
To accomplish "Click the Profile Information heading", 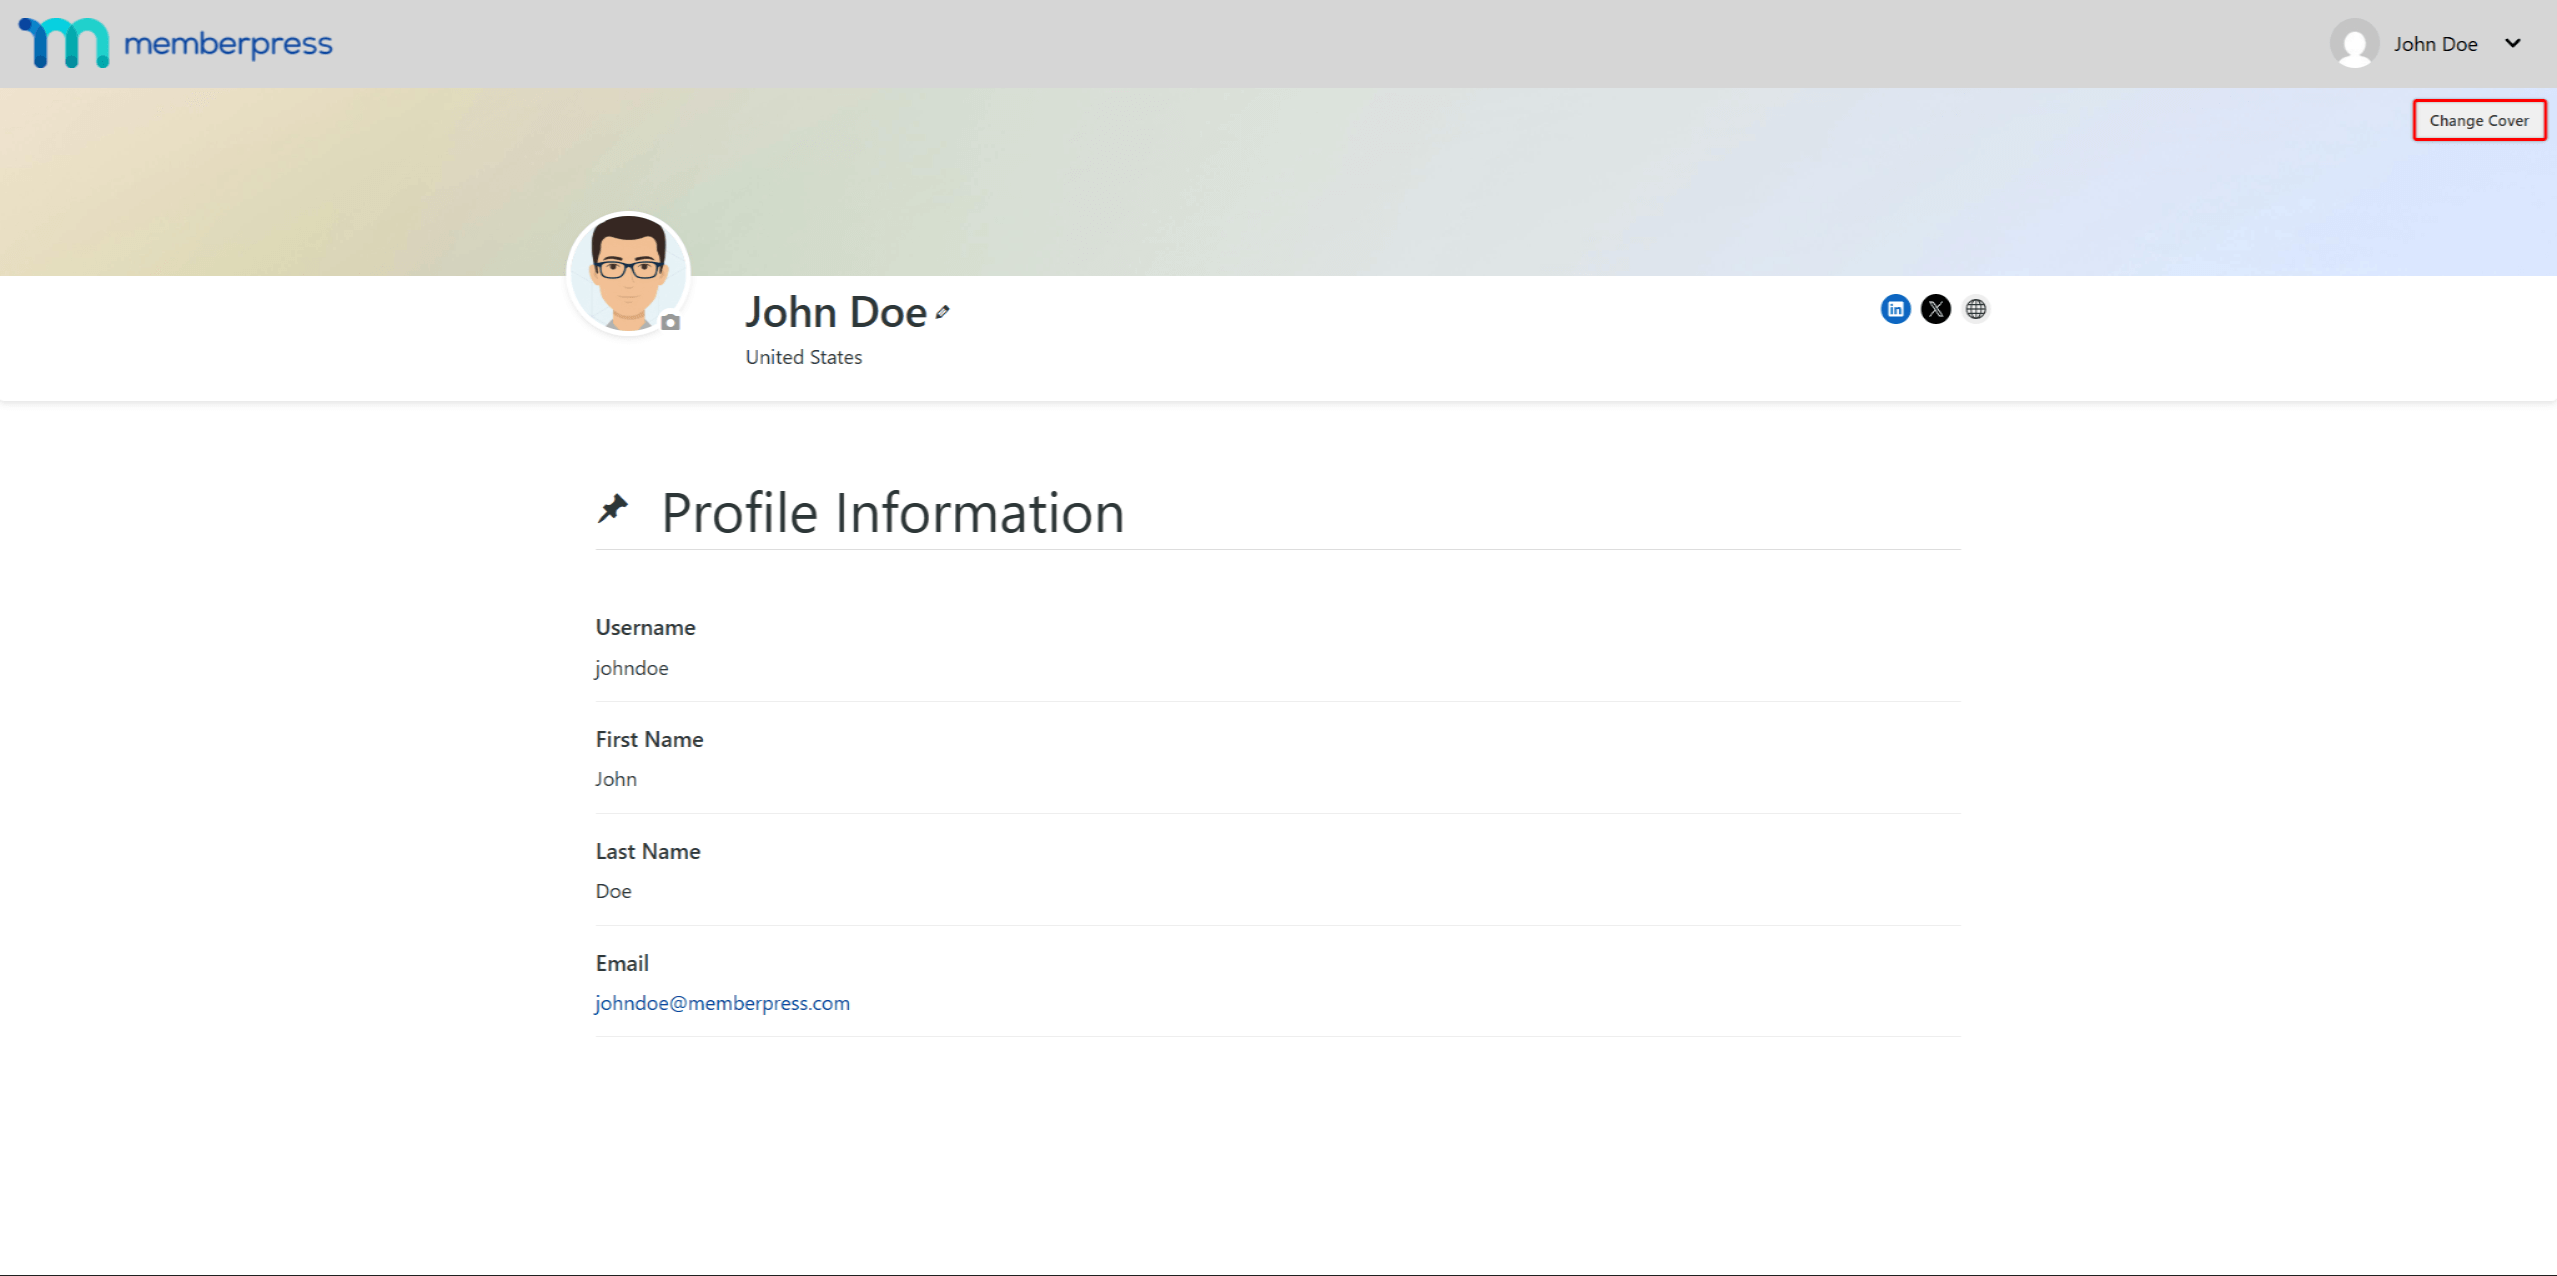I will pyautogui.click(x=892, y=513).
